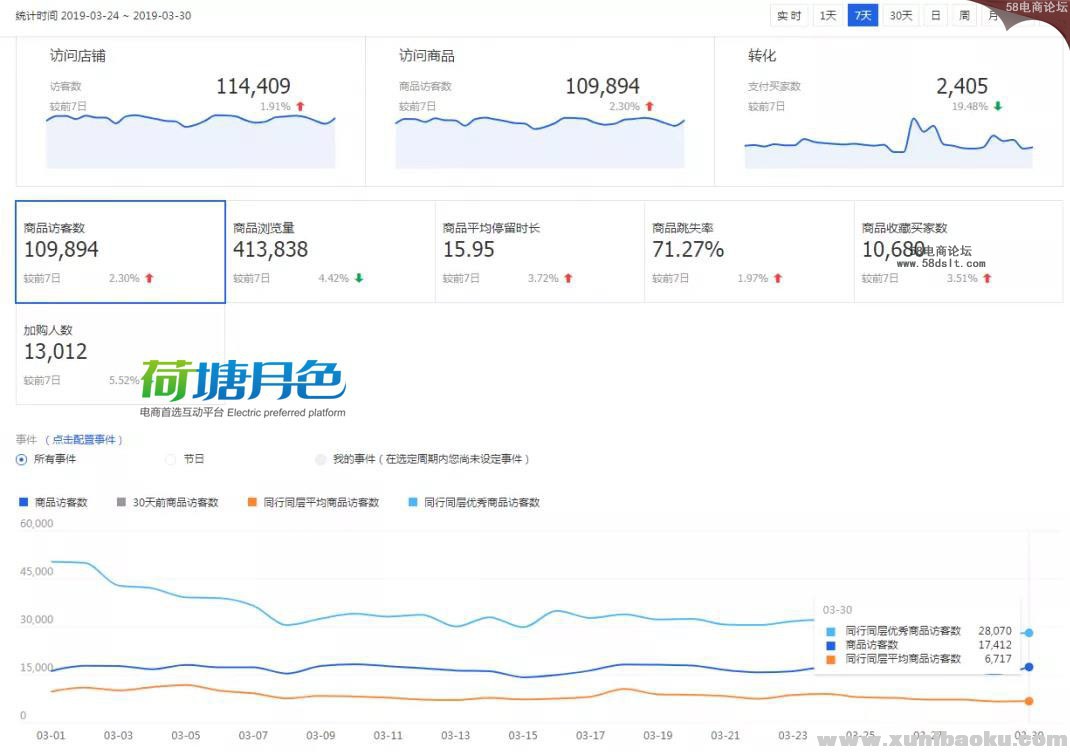Screen dimensions: 1070x752
Task: Click the light blue data point at 03-30
Action: pyautogui.click(x=1029, y=632)
